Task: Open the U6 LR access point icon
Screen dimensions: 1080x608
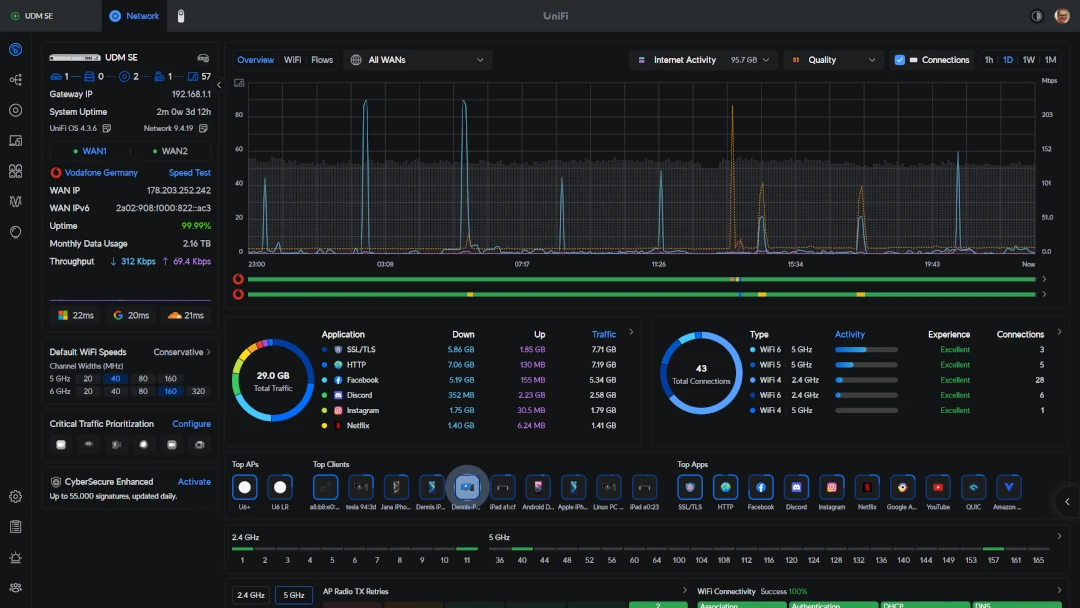Action: [x=280, y=487]
